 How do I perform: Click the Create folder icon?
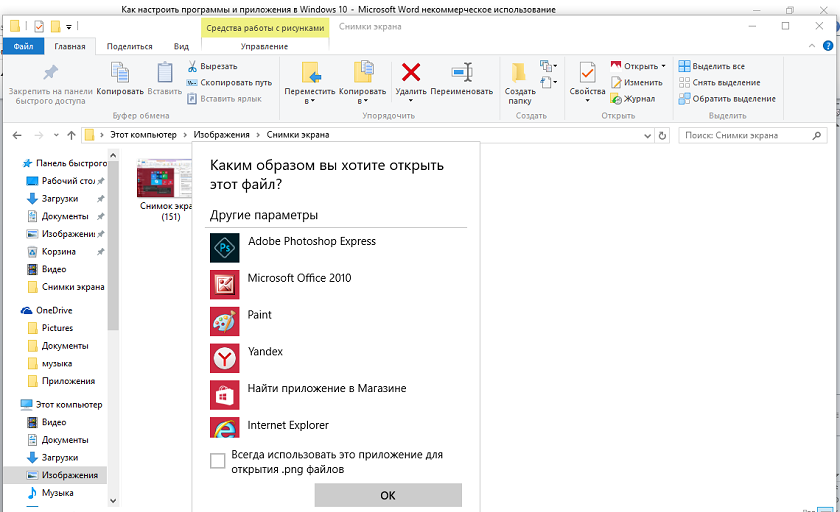coord(519,72)
